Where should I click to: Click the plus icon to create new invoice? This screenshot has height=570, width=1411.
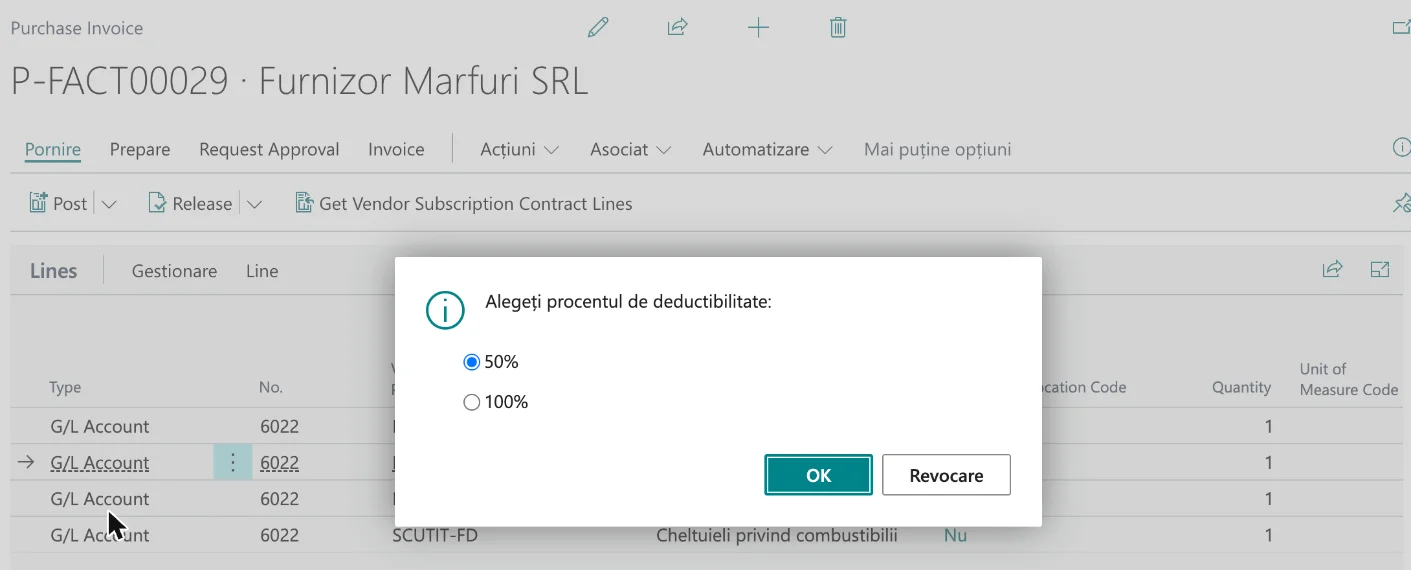coord(759,28)
